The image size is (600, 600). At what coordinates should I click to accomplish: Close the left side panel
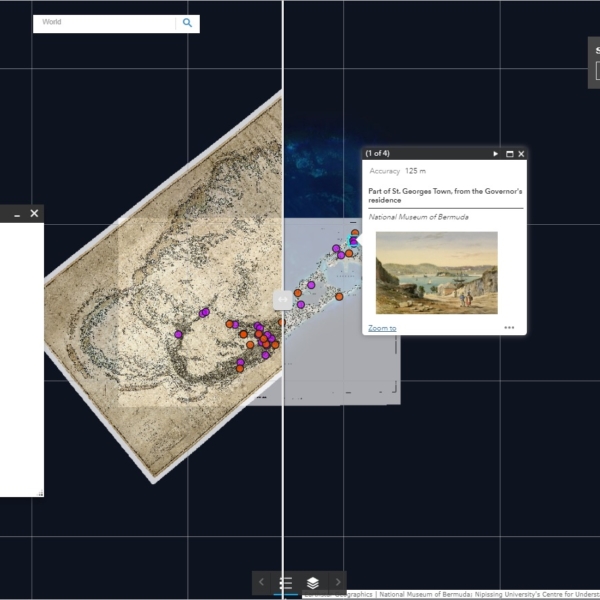[34, 213]
